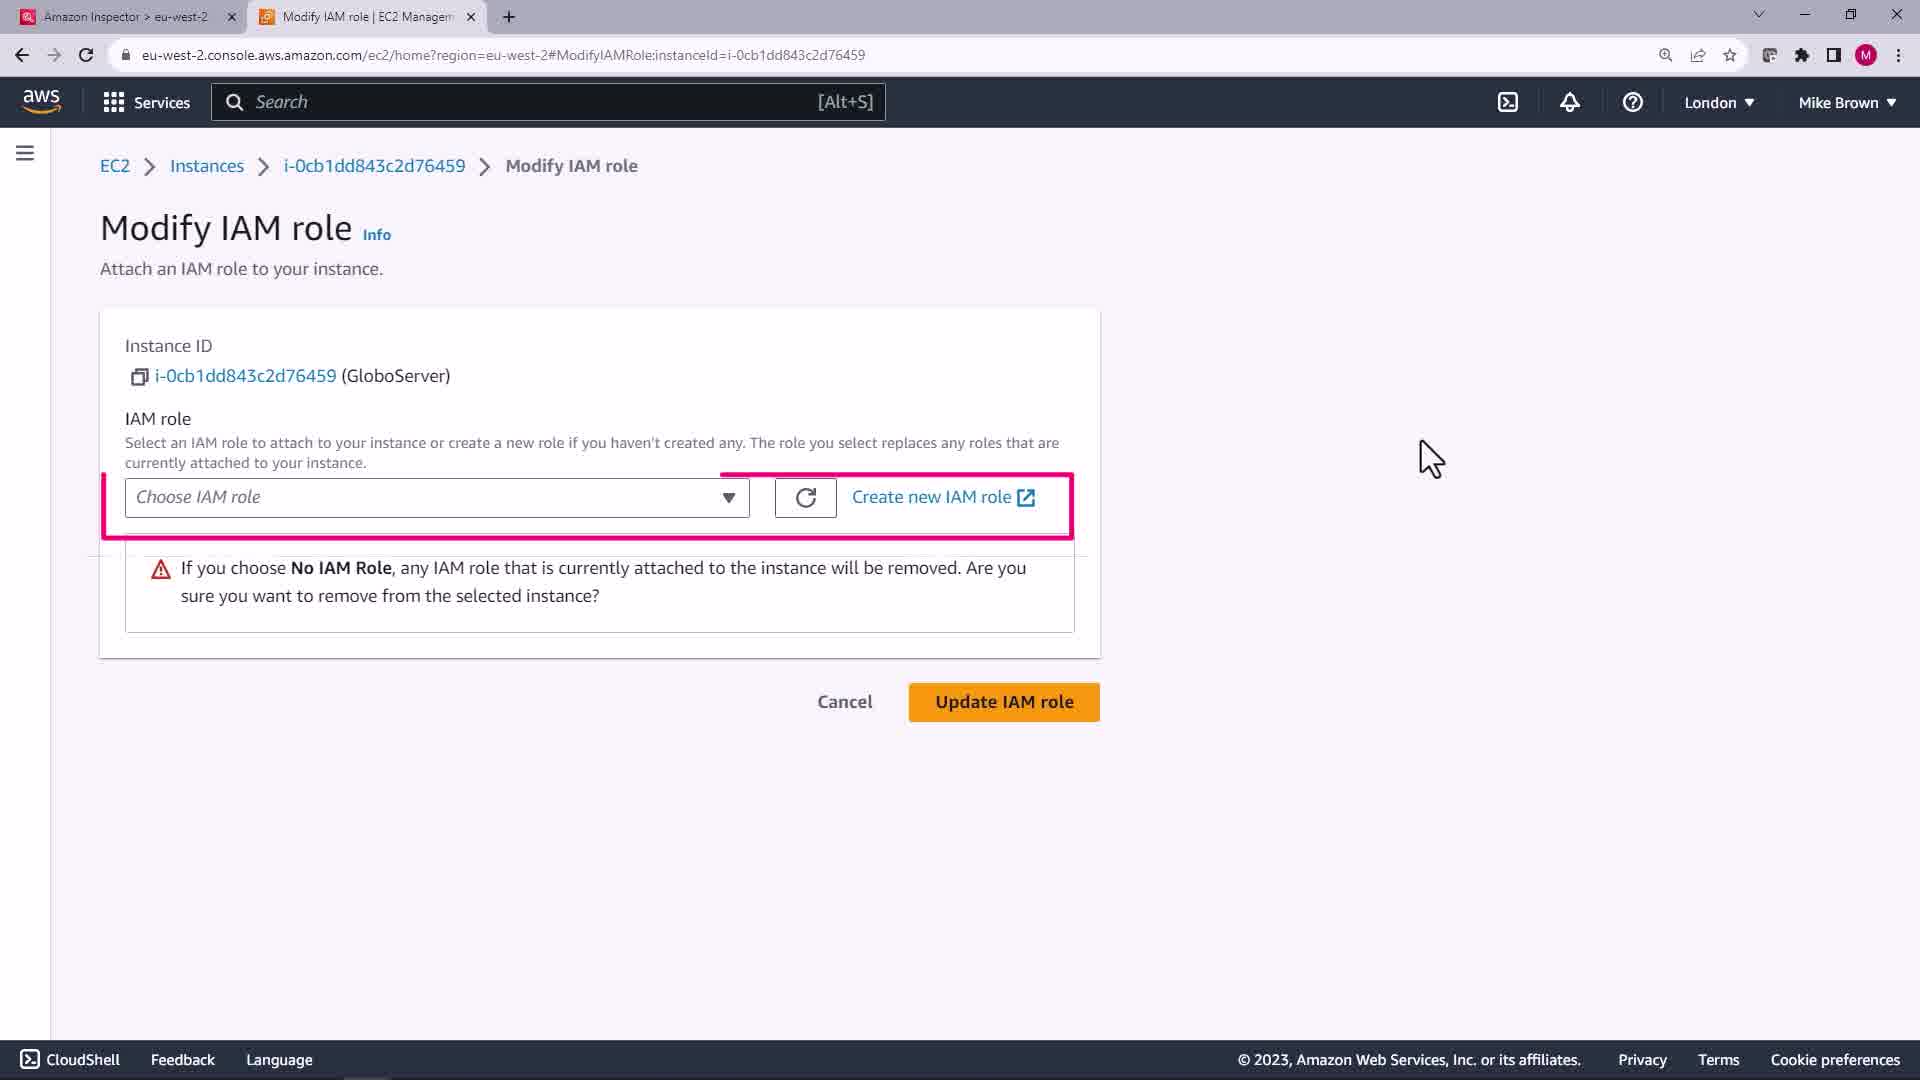Screen dimensions: 1920x1080
Task: Open the Info link beside the heading
Action: point(376,235)
